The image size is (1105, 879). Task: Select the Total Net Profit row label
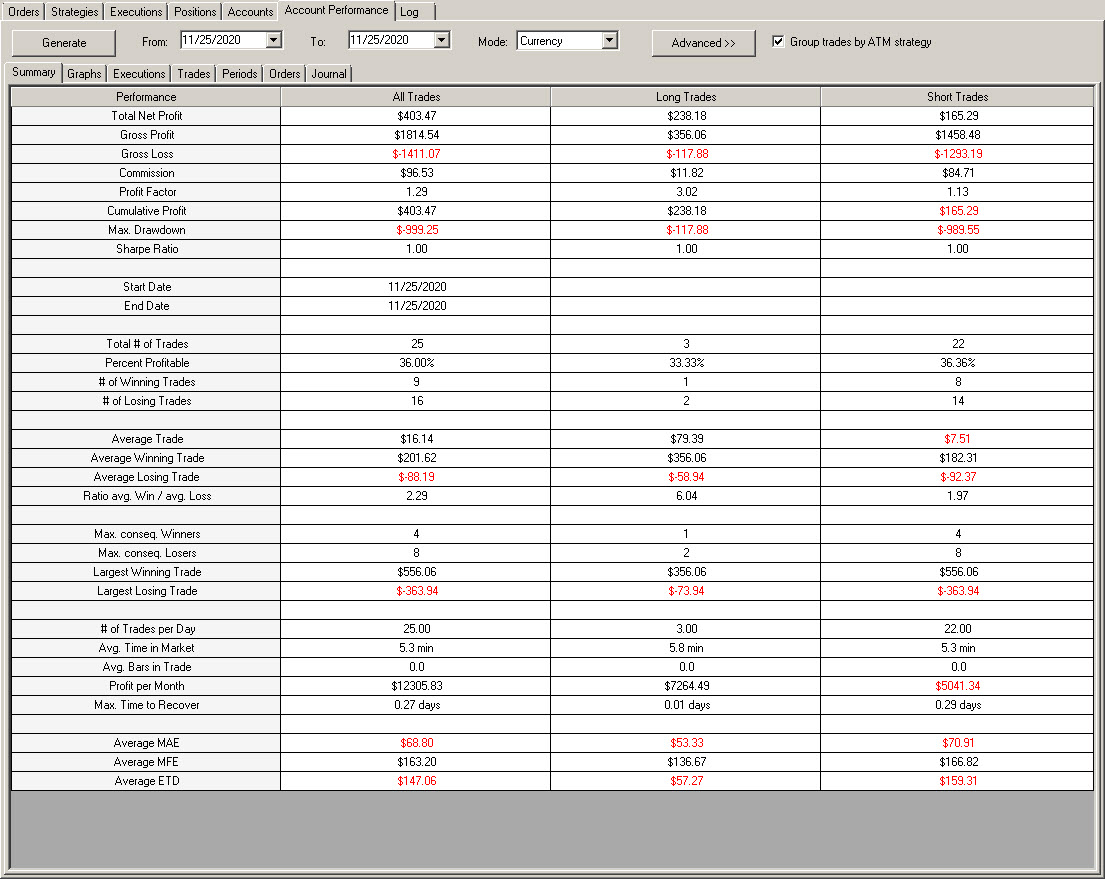pos(147,116)
